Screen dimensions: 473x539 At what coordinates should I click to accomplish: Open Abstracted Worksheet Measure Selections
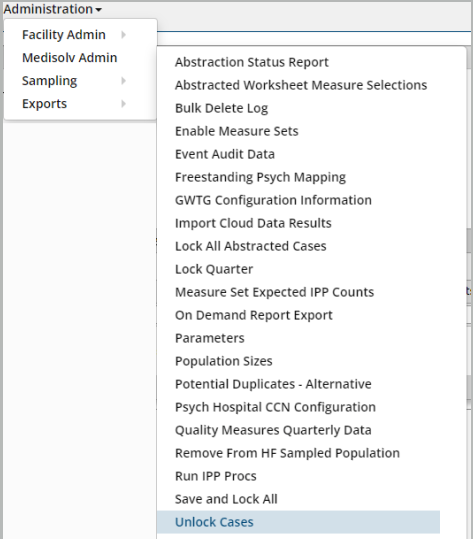(x=301, y=85)
